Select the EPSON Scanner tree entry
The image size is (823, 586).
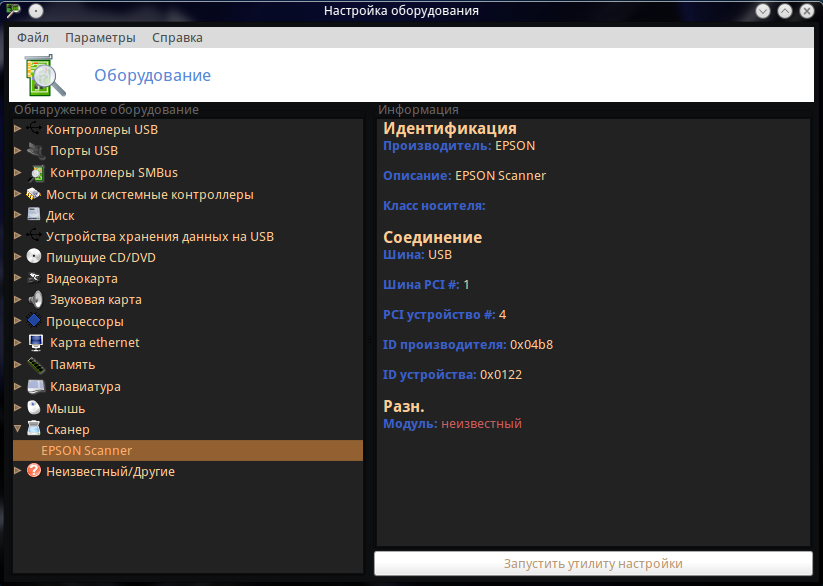click(188, 451)
